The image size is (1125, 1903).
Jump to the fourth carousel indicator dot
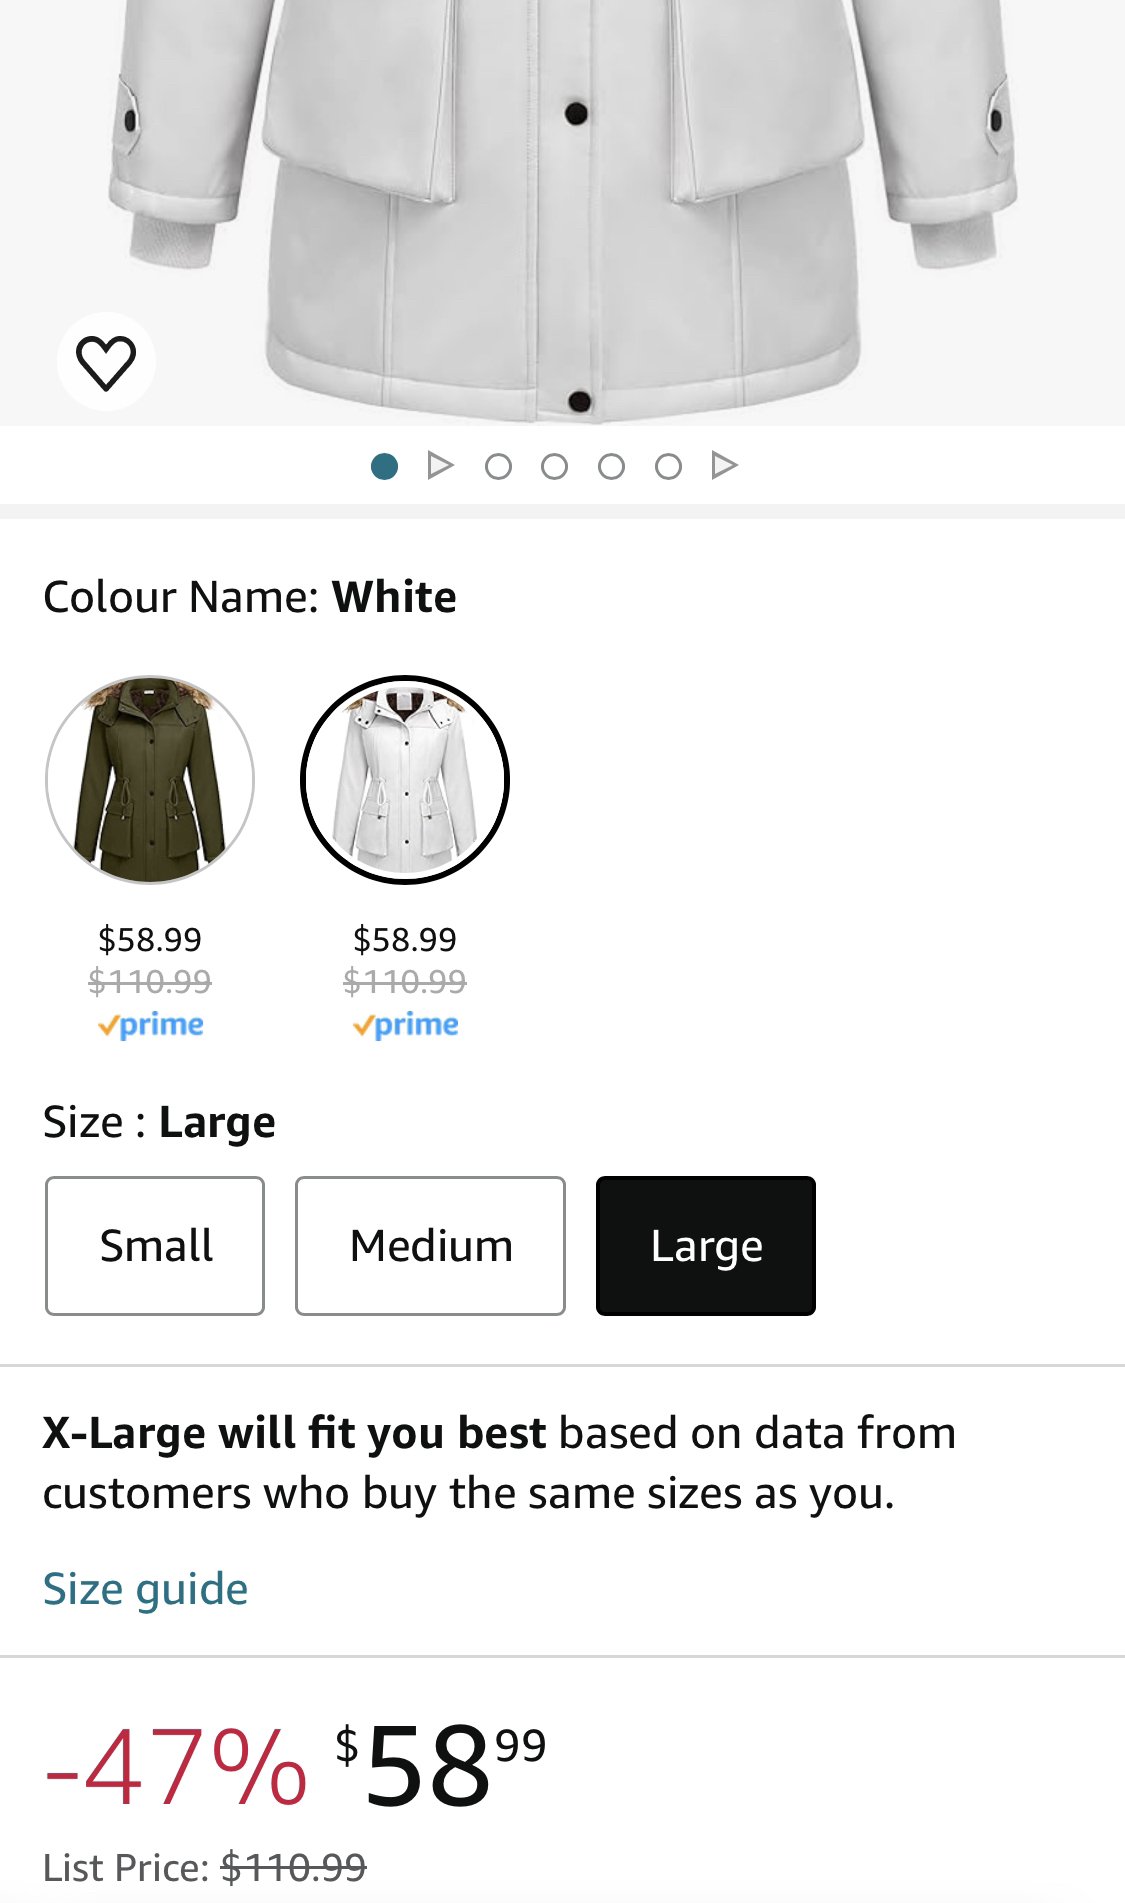[x=554, y=466]
